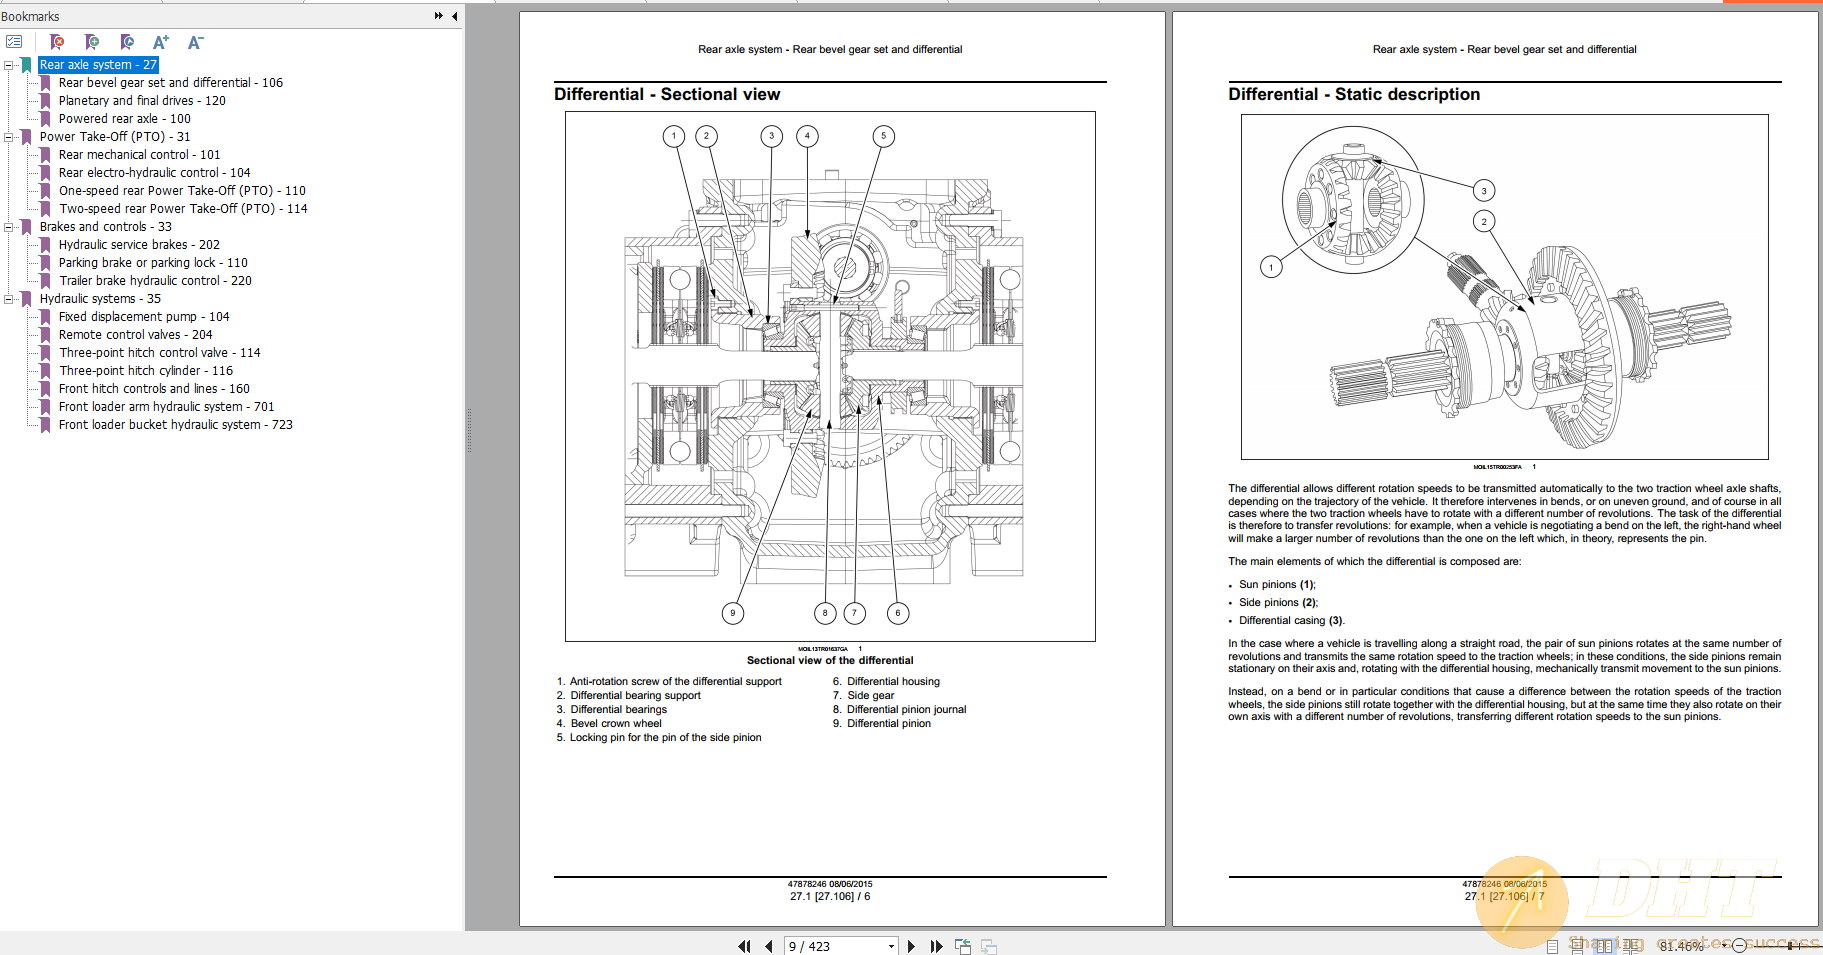Collapse the 'Hydraulic systems - 35' node

coord(9,298)
